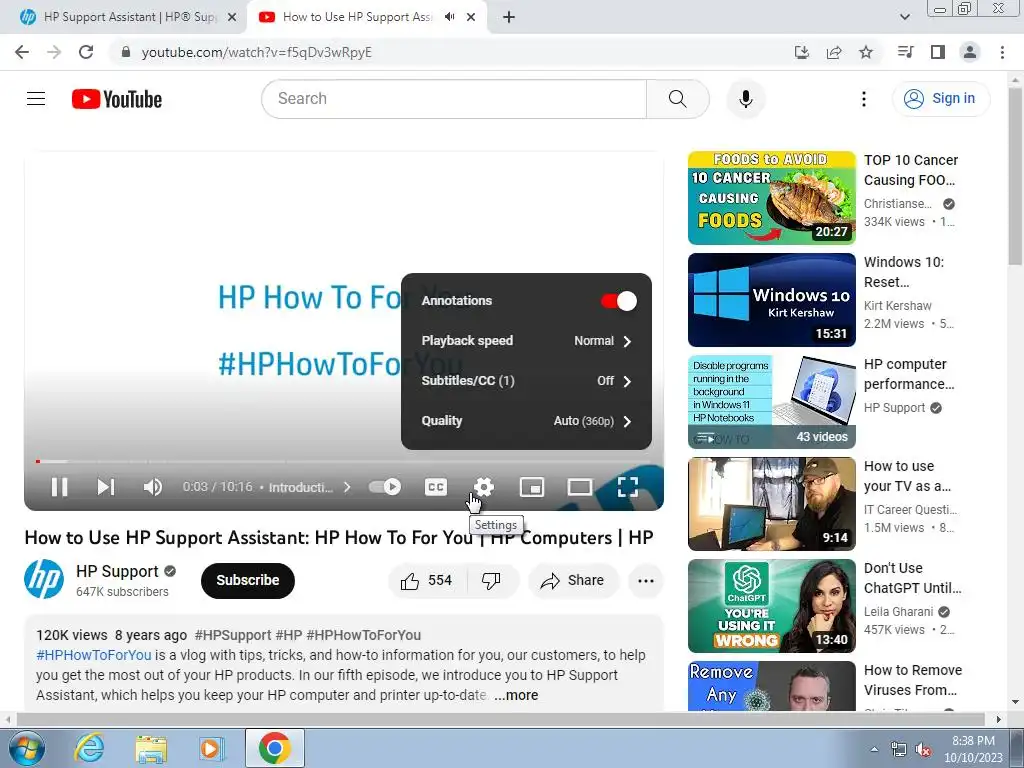
Task: Open media controls in Chrome toolbar
Action: [x=905, y=52]
